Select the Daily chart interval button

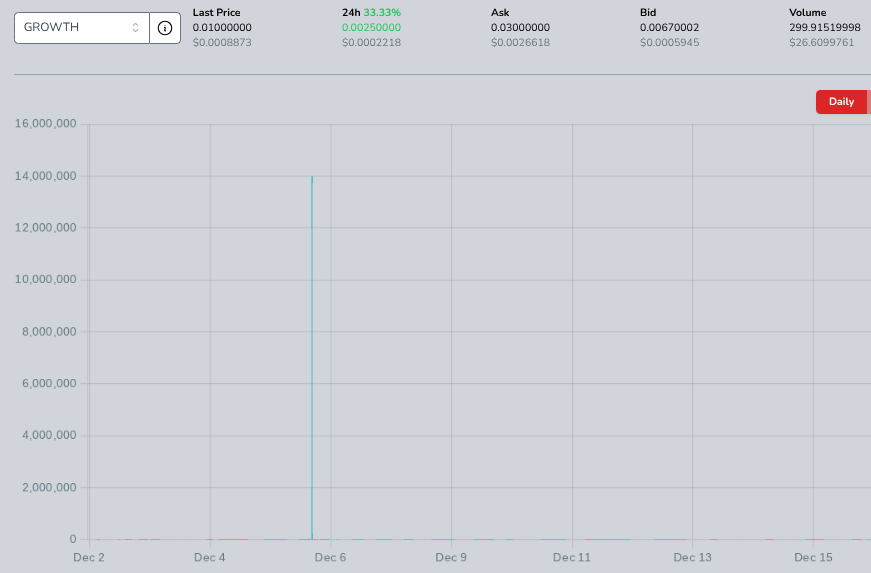[x=840, y=102]
